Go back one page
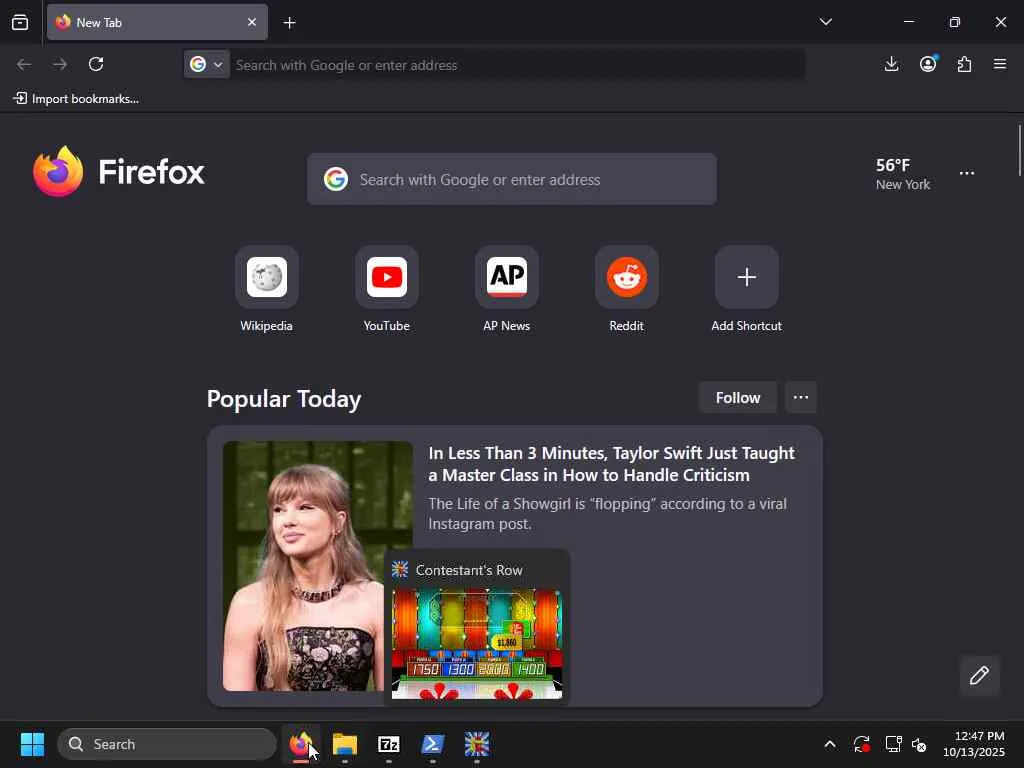Viewport: 1024px width, 768px height. pyautogui.click(x=24, y=64)
